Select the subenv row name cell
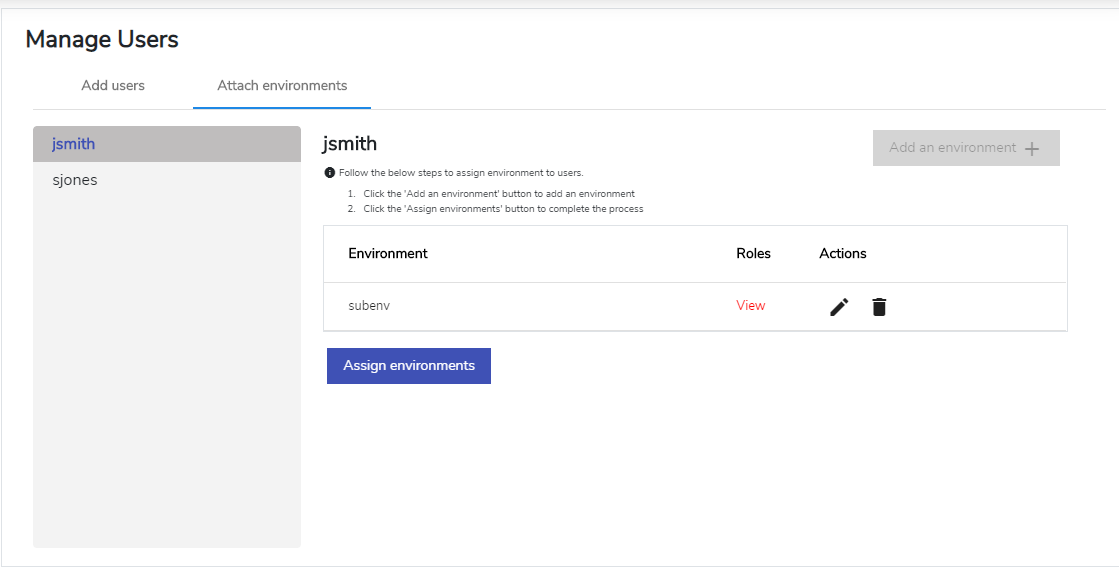The height and width of the screenshot is (581, 1119). pos(369,305)
